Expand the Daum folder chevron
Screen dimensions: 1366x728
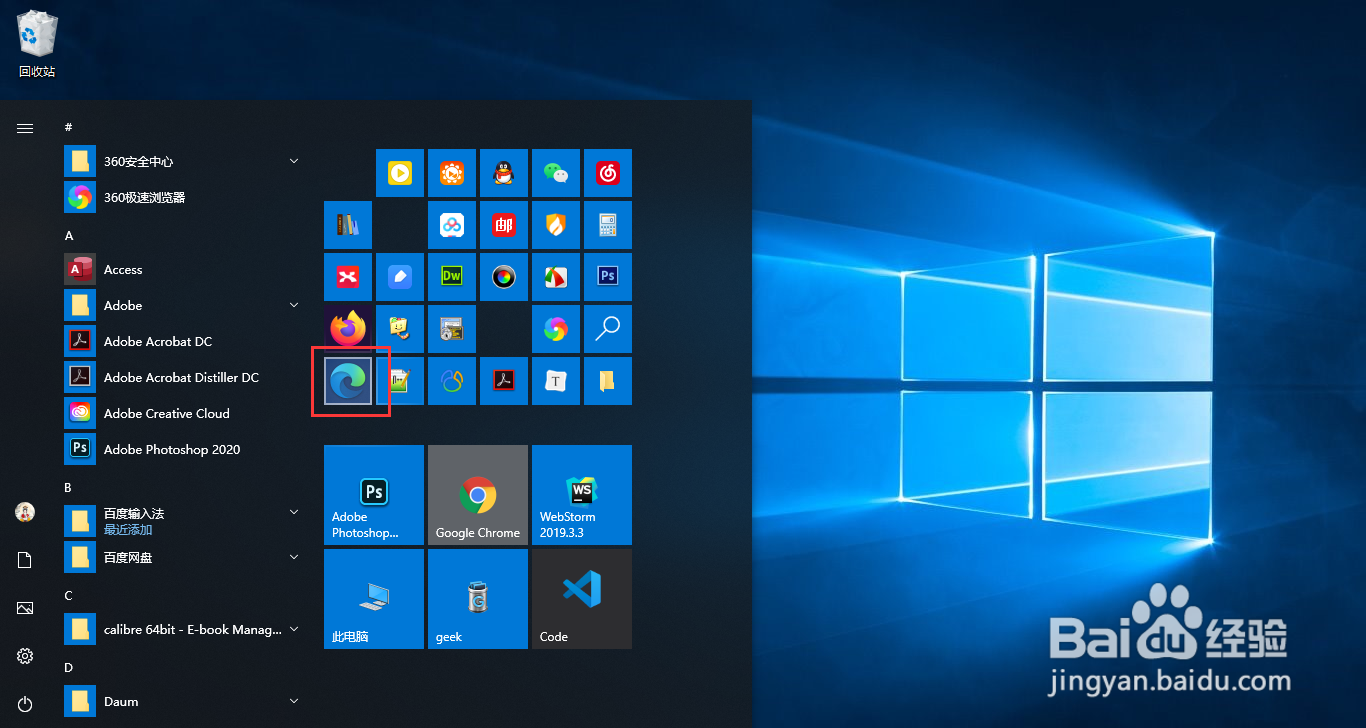click(294, 701)
